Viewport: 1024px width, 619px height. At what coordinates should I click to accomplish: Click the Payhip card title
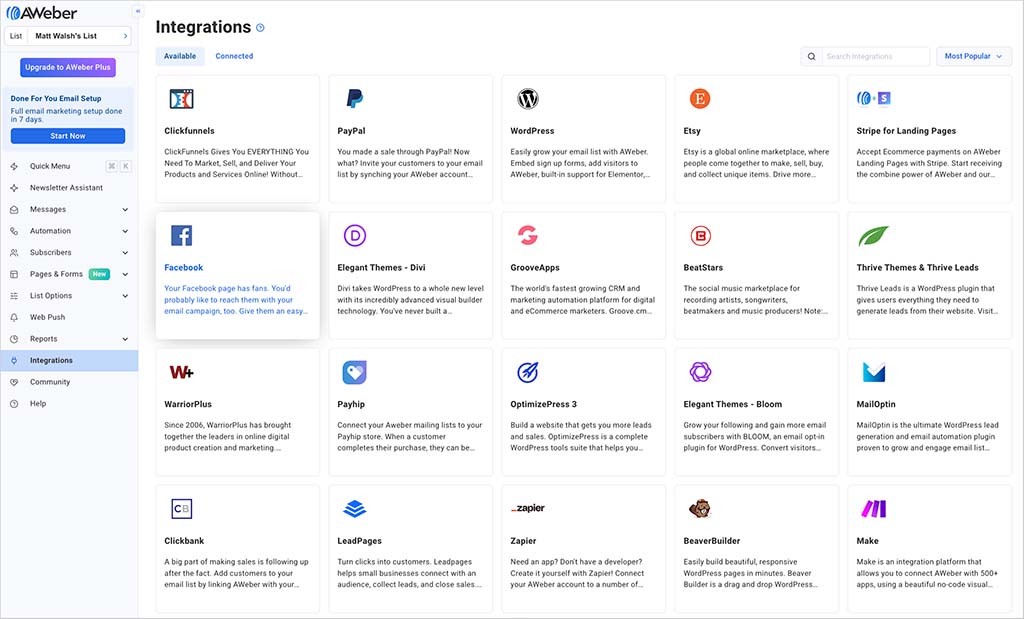(x=351, y=405)
